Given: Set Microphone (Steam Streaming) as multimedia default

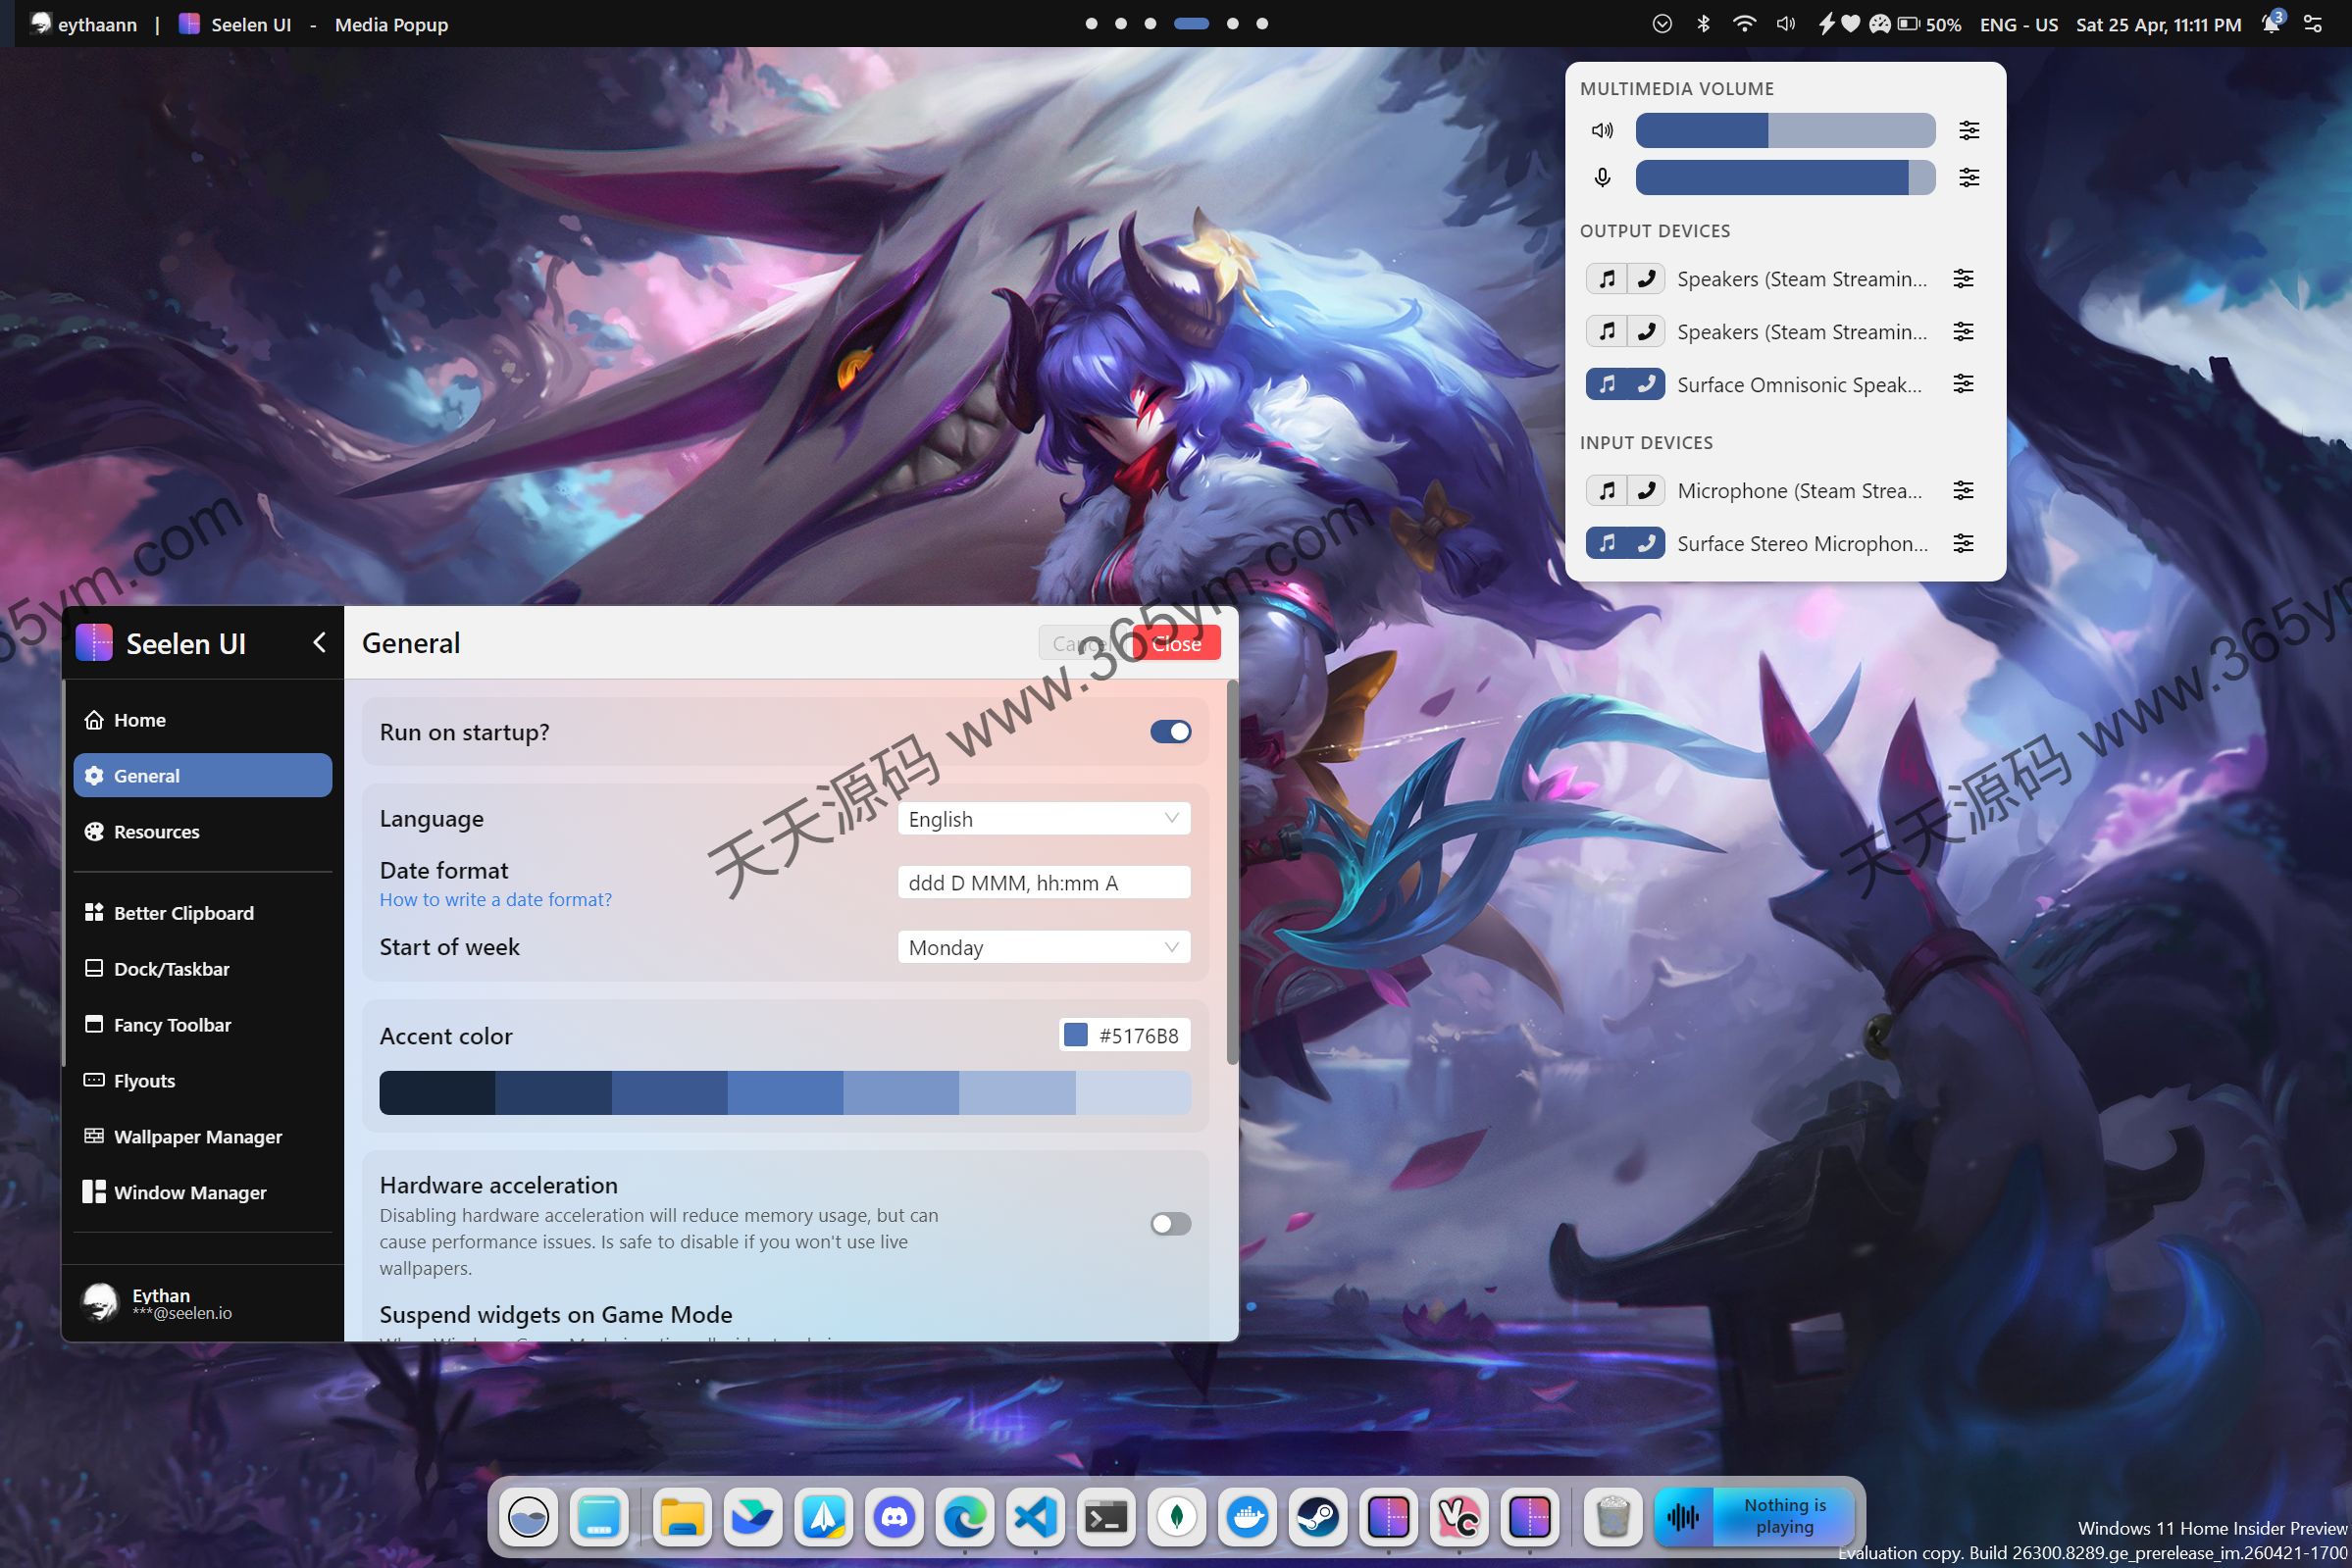Looking at the screenshot, I should pos(1606,490).
